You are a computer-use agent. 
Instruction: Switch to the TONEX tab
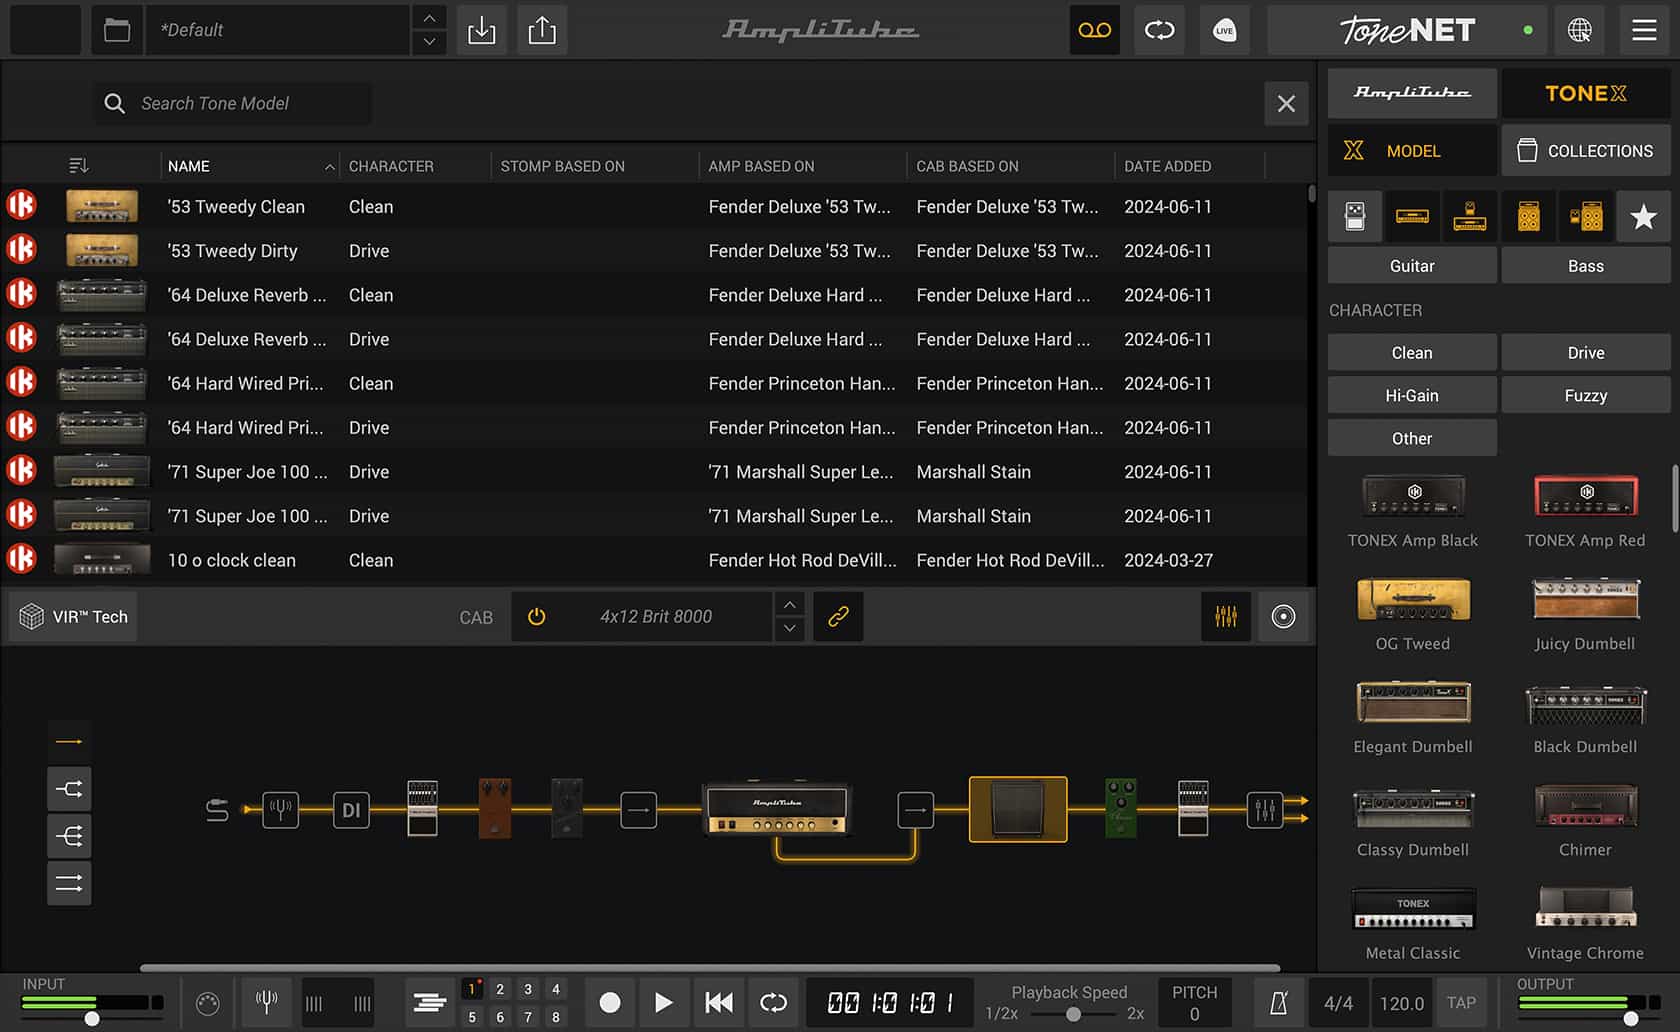pyautogui.click(x=1585, y=93)
